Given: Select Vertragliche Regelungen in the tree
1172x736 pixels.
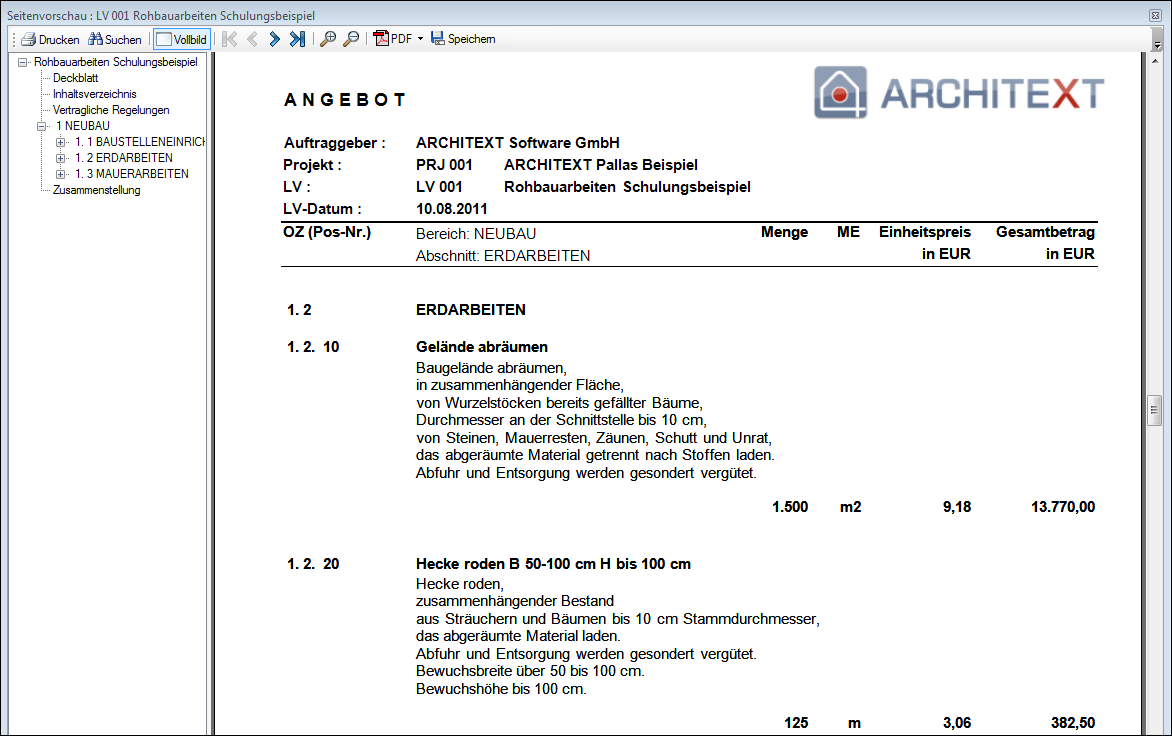Looking at the screenshot, I should click(x=111, y=110).
